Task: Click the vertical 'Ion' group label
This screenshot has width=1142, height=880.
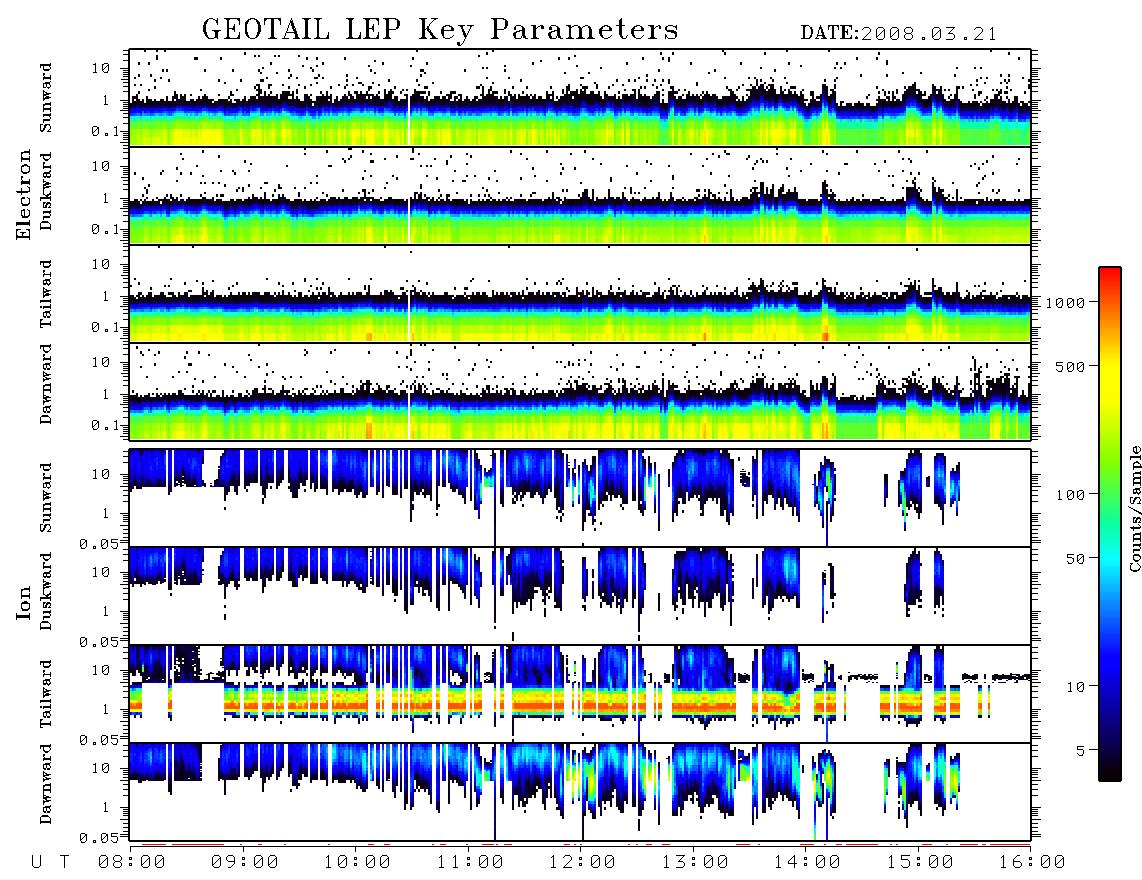Action: pyautogui.click(x=24, y=602)
